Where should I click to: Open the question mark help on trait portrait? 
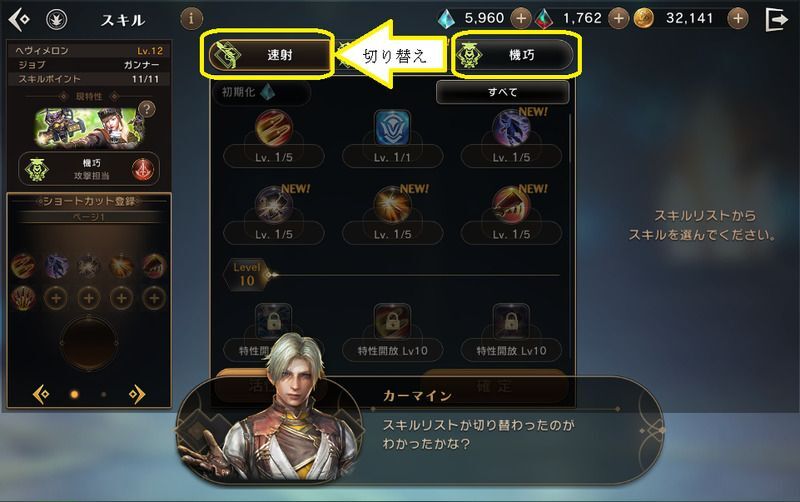(147, 109)
